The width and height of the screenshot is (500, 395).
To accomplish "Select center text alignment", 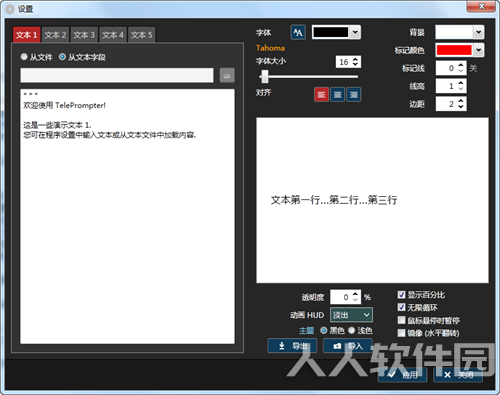I will (x=337, y=95).
